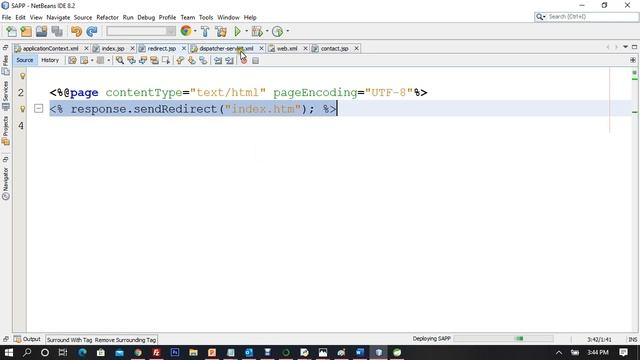Screen dimensions: 640x360
Task: Click the Toggle Bookmark icon
Action: pyautogui.click(x=203, y=60)
